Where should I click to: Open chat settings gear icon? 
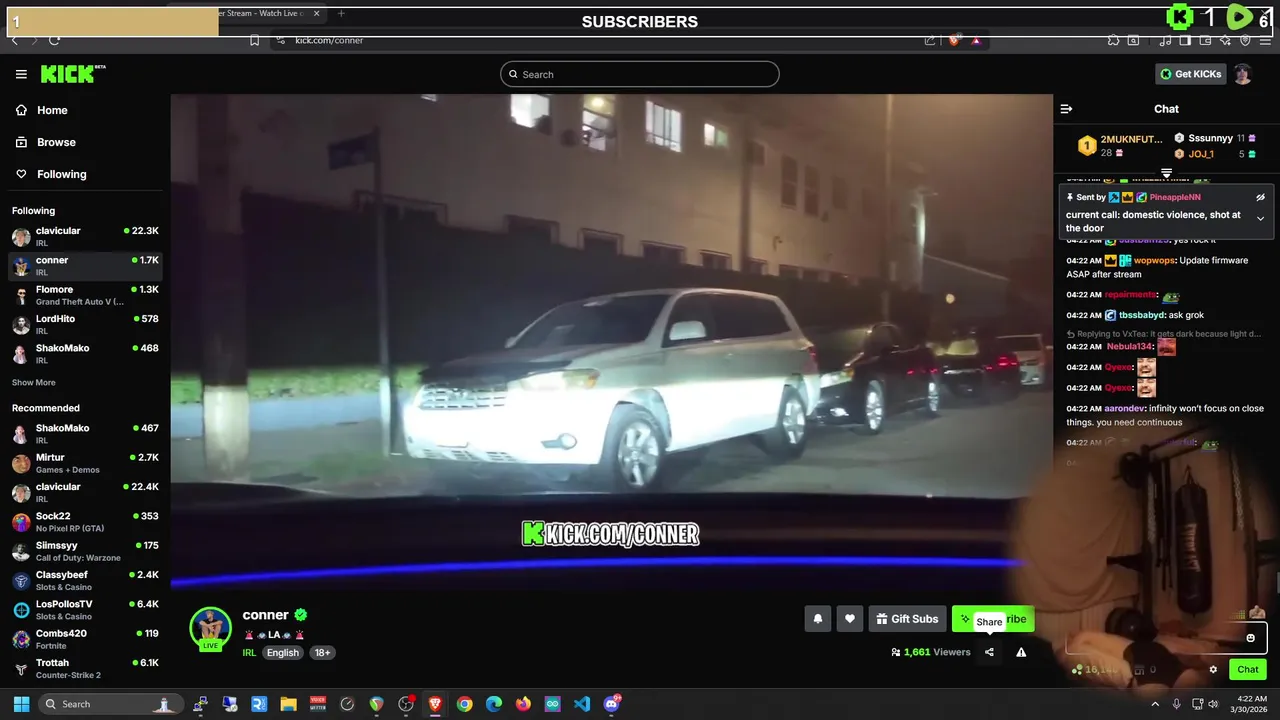coord(1213,670)
